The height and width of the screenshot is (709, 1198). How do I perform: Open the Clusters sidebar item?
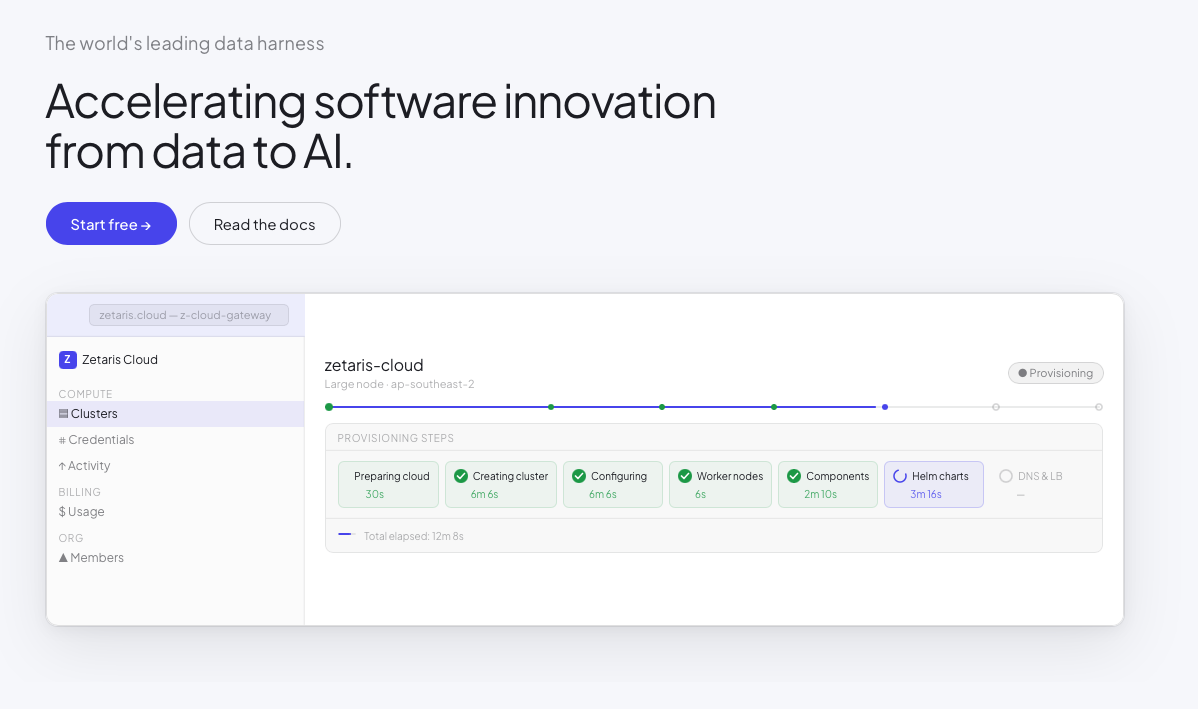176,414
